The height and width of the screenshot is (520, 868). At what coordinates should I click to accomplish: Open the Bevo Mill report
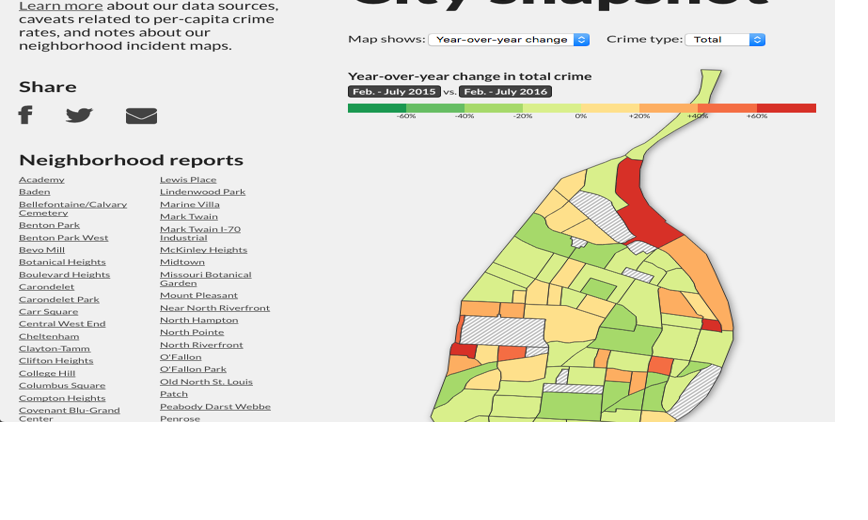42,250
